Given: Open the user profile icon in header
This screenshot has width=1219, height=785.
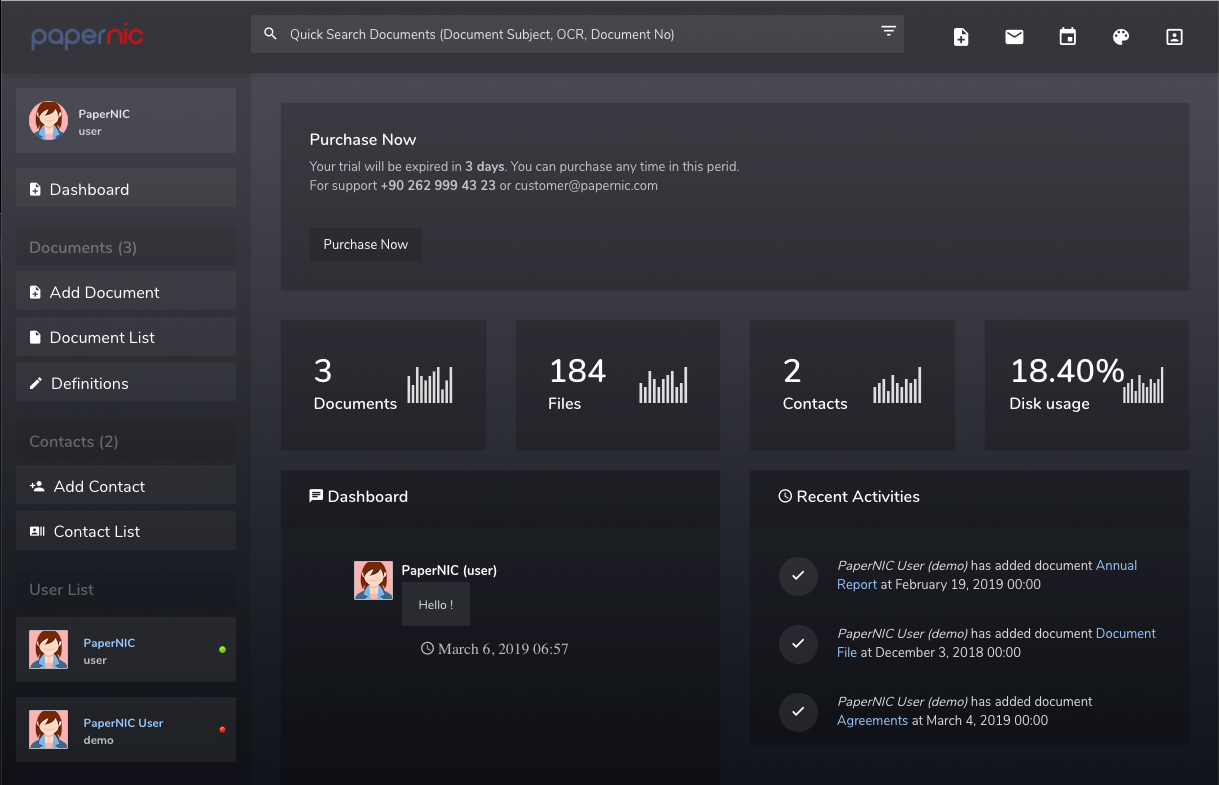Looking at the screenshot, I should pyautogui.click(x=1174, y=37).
